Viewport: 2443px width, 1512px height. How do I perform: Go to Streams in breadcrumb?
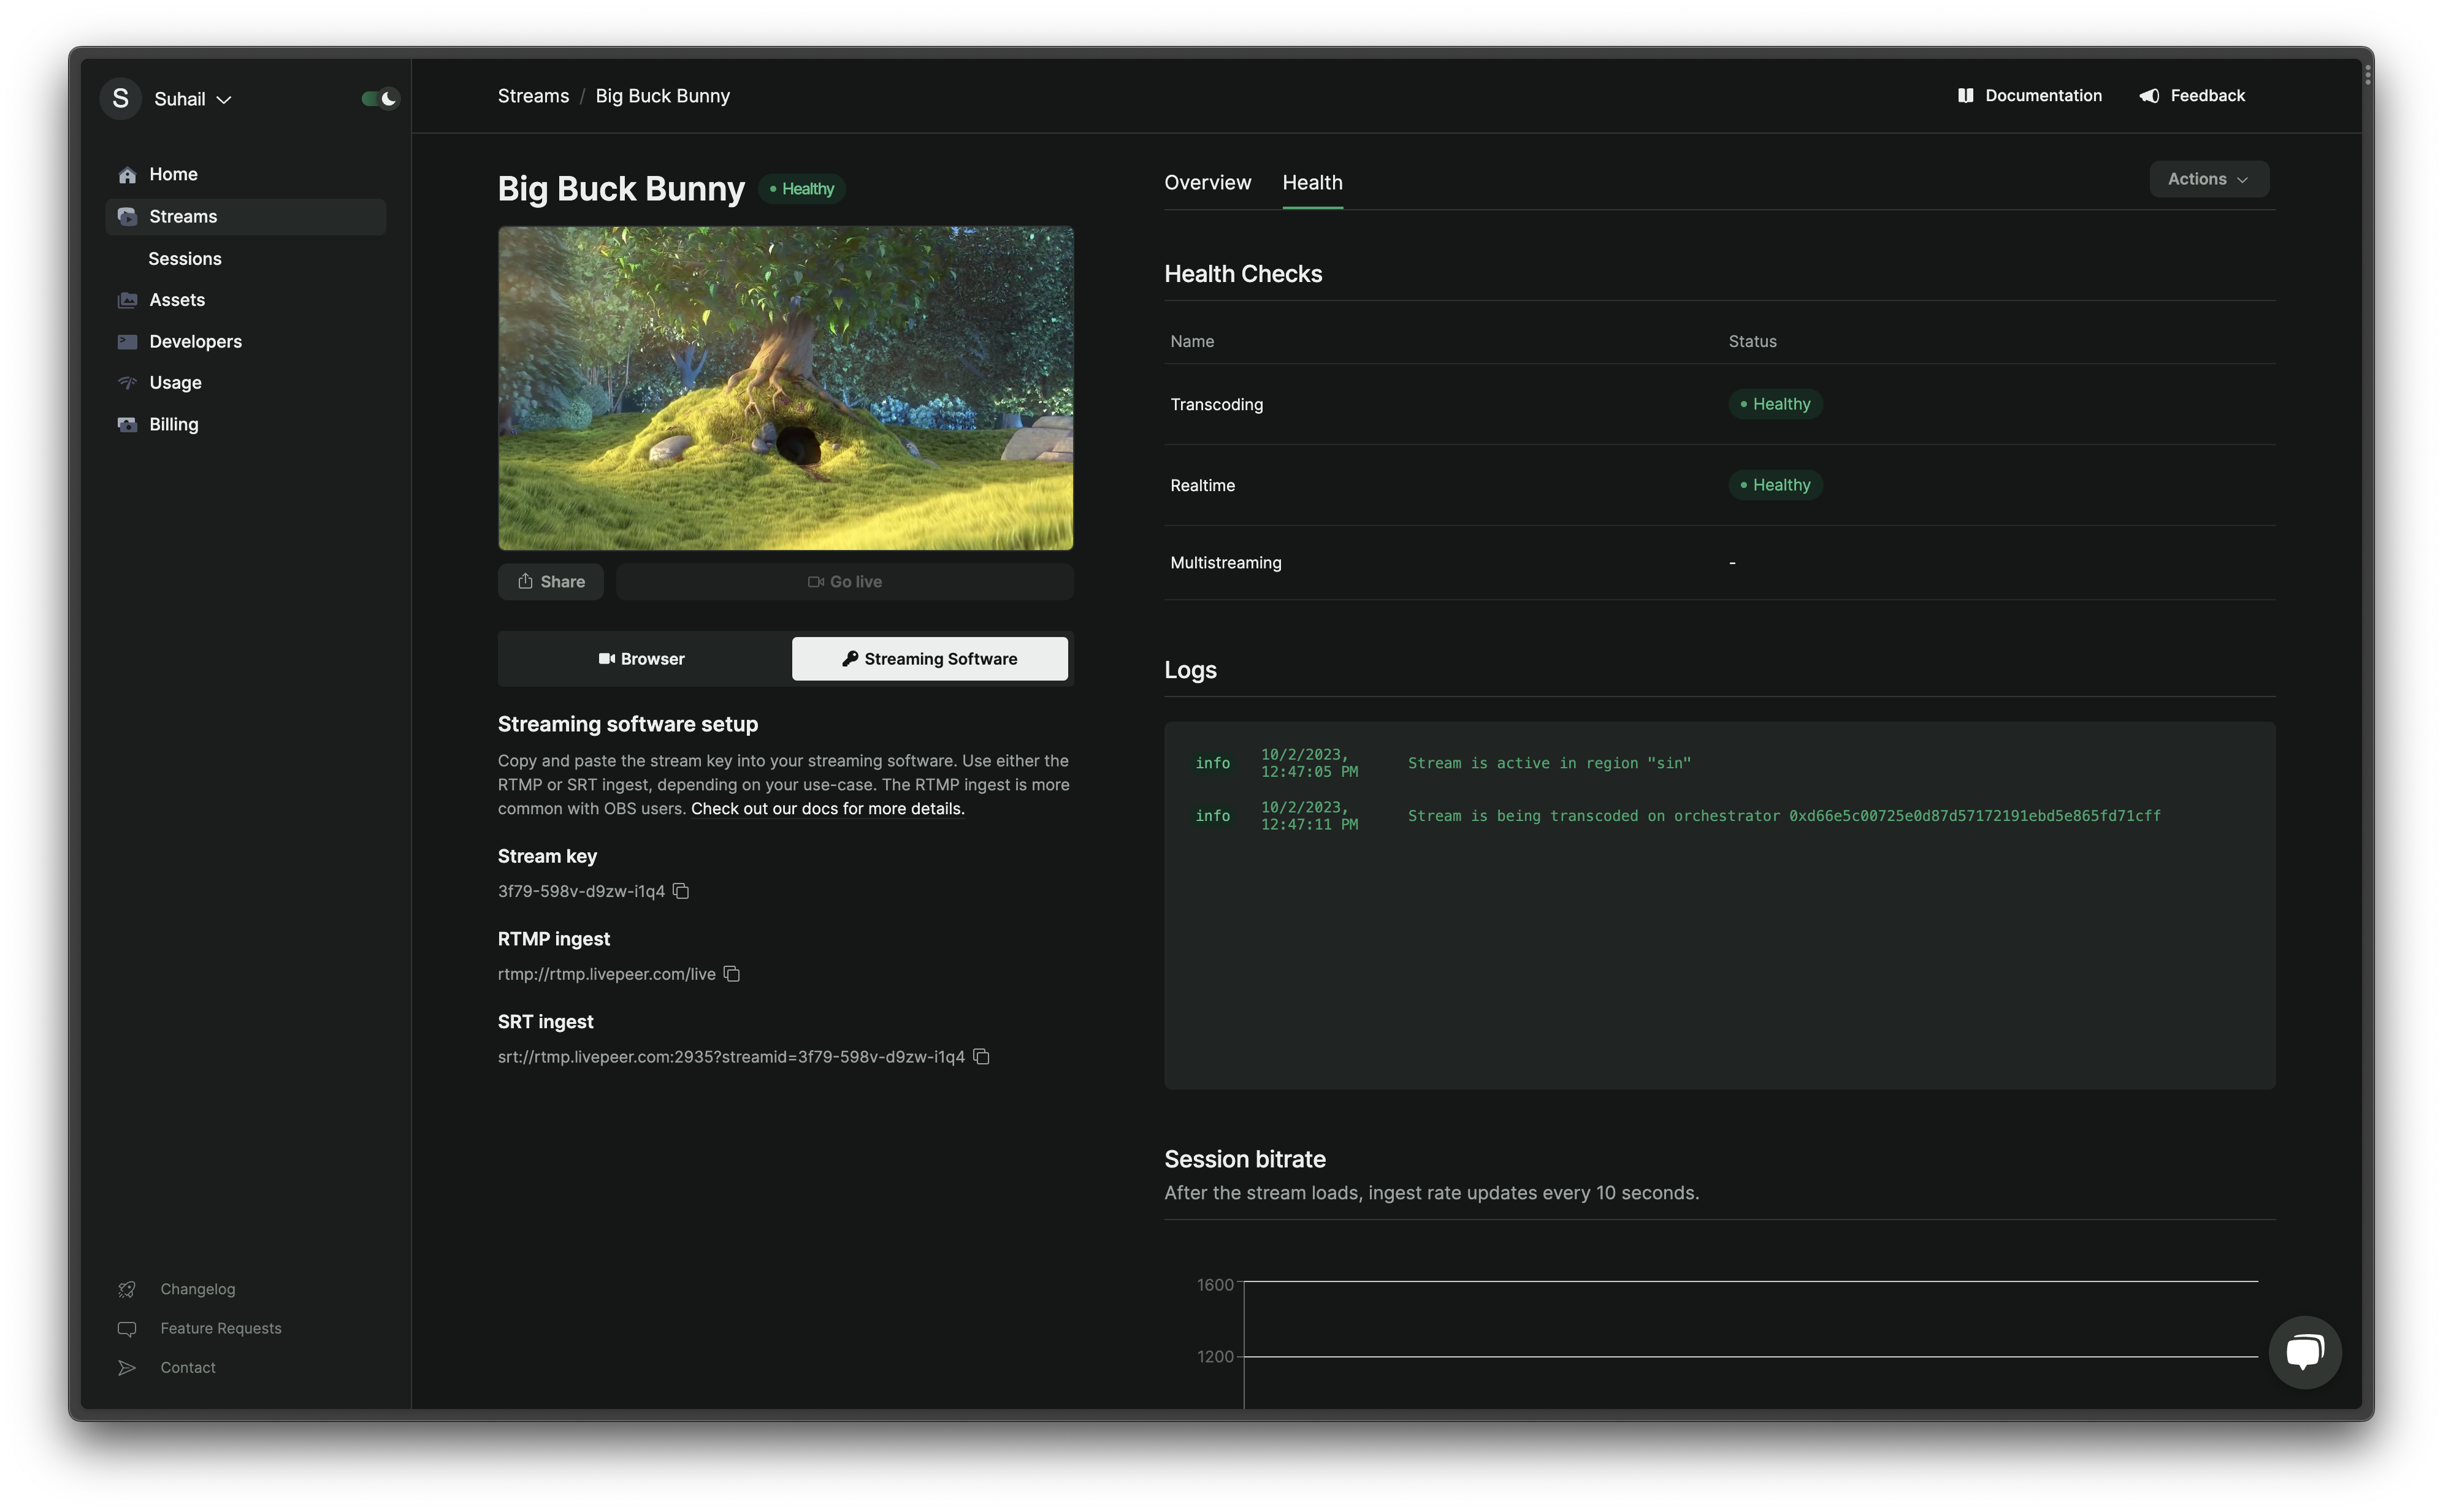coord(533,96)
